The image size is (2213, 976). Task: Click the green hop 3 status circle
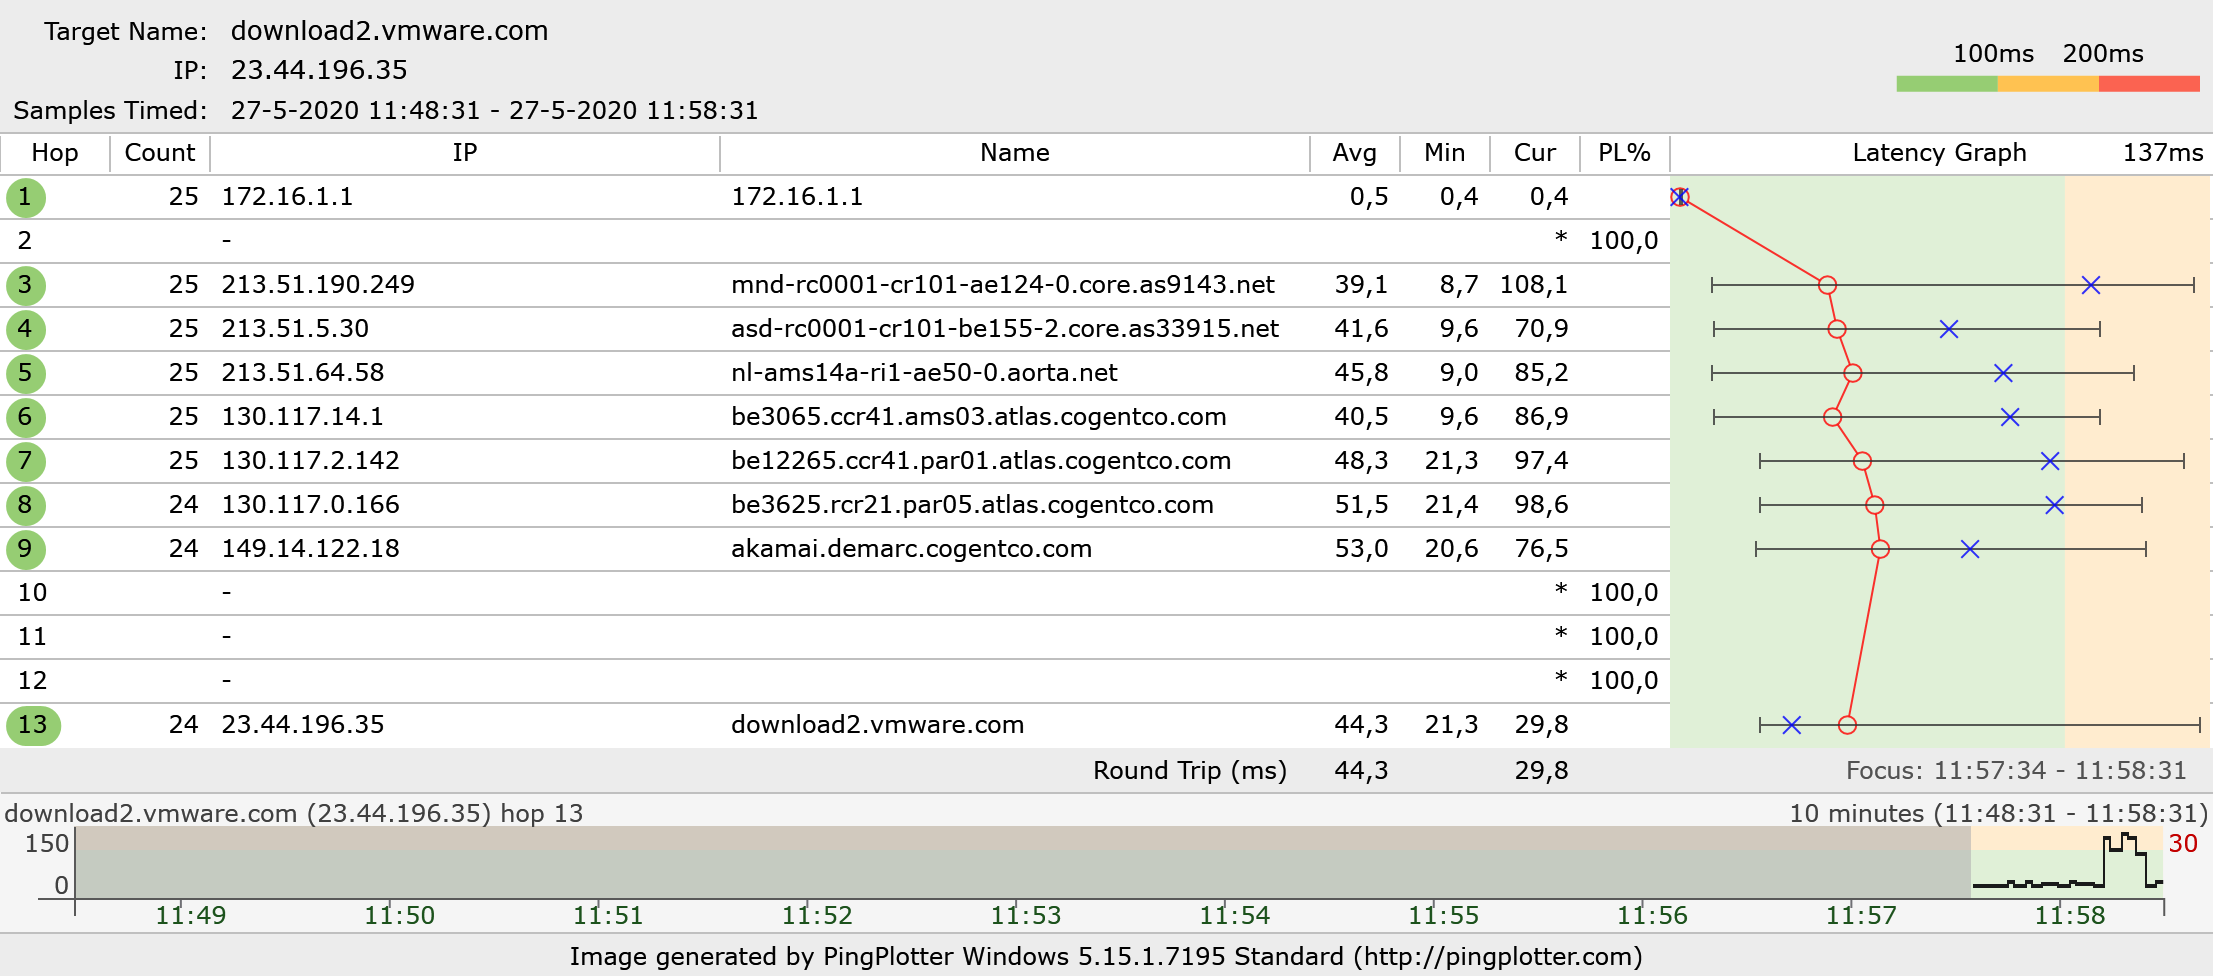[25, 285]
